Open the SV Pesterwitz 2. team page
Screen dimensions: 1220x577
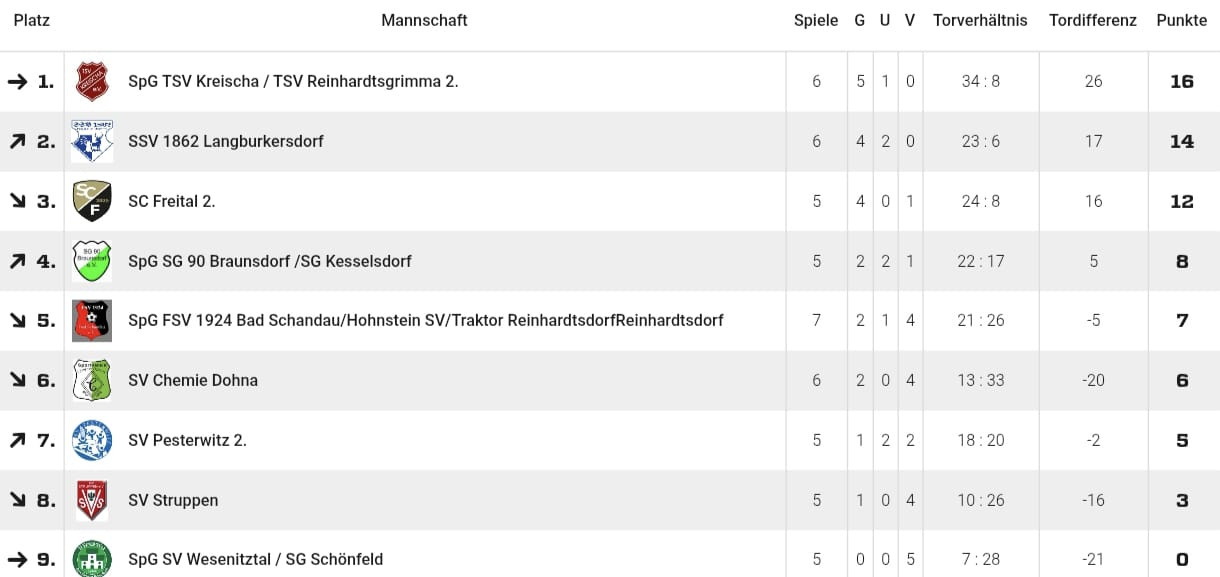tap(187, 440)
